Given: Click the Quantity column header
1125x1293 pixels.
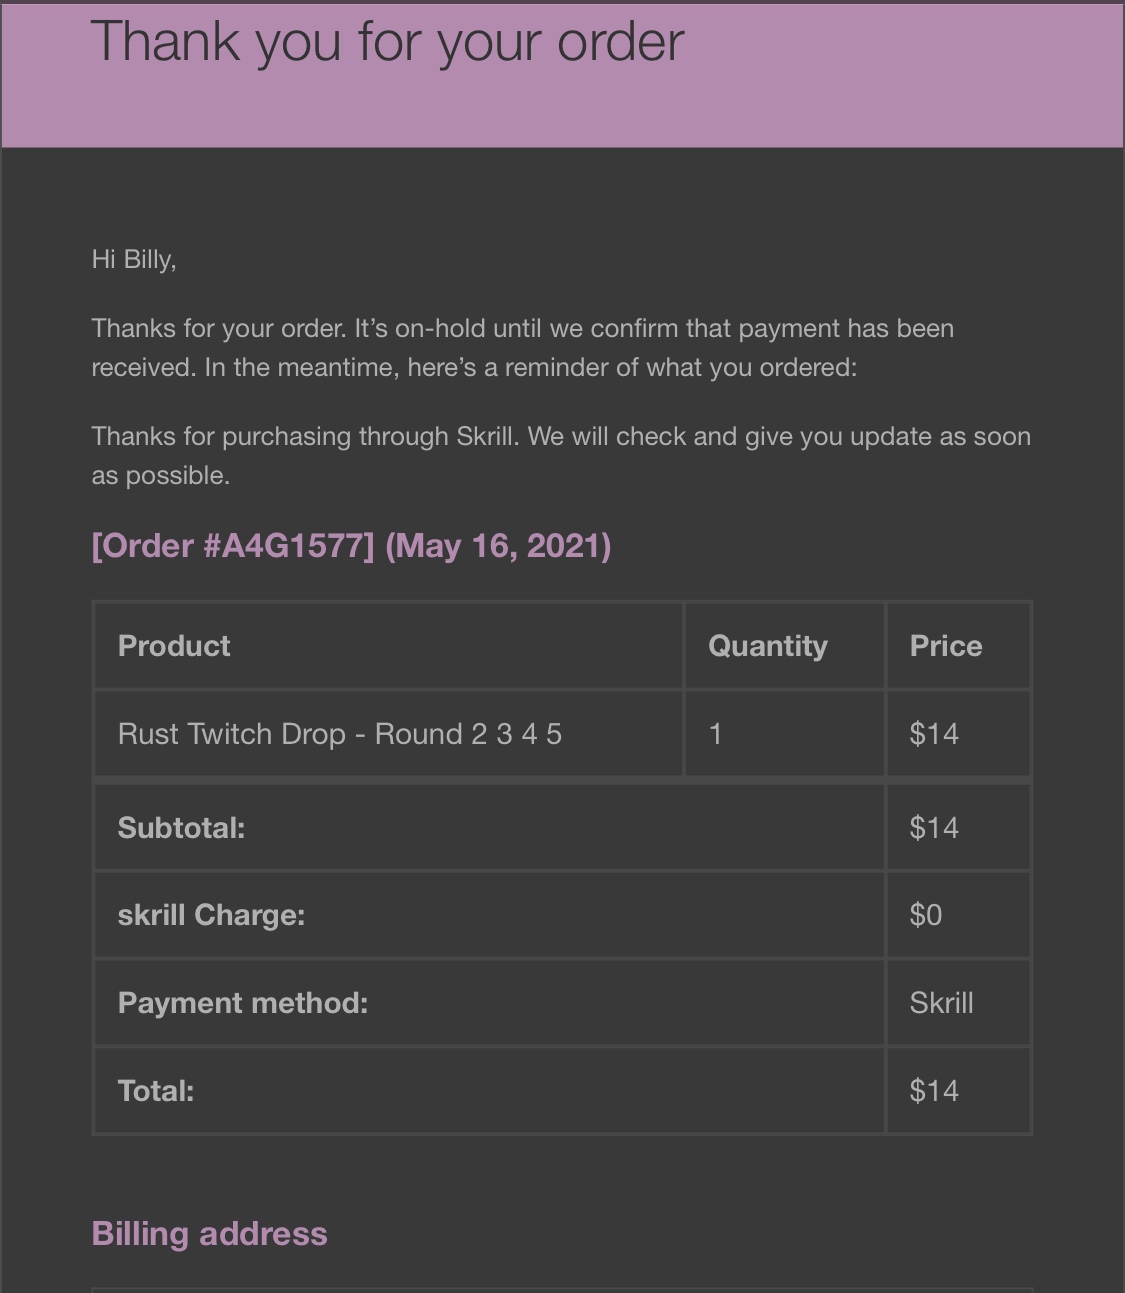Looking at the screenshot, I should (768, 646).
